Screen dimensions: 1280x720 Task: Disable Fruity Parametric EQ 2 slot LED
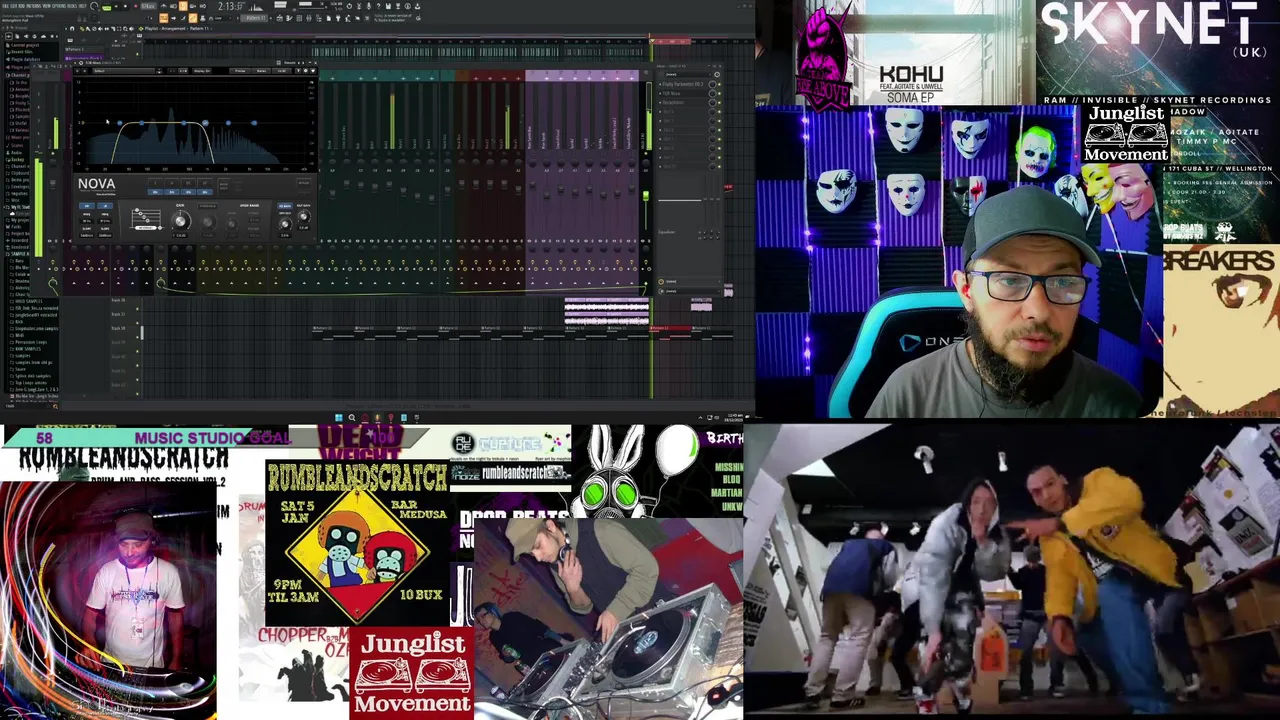click(719, 84)
